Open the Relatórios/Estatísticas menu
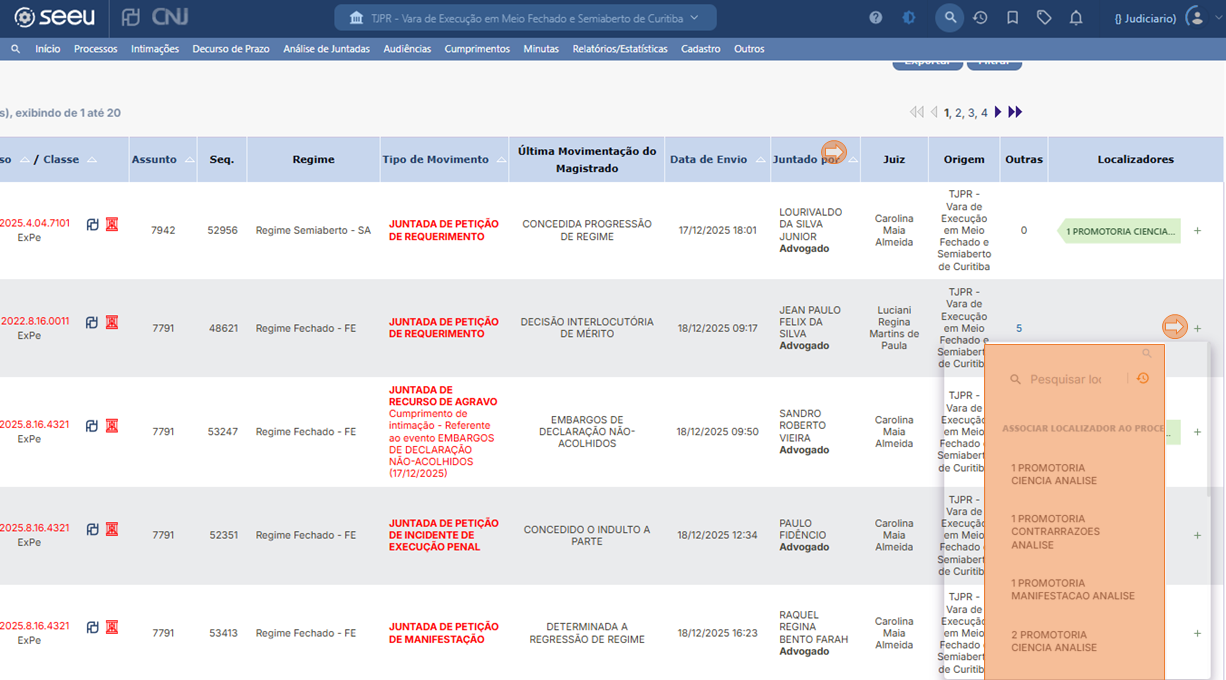1226x680 pixels. pos(620,49)
